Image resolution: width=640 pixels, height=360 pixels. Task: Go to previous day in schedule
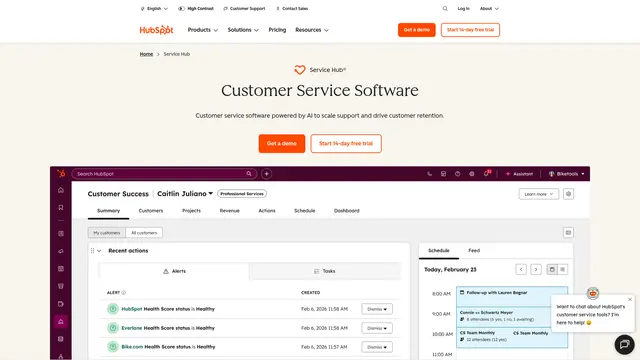pos(521,269)
